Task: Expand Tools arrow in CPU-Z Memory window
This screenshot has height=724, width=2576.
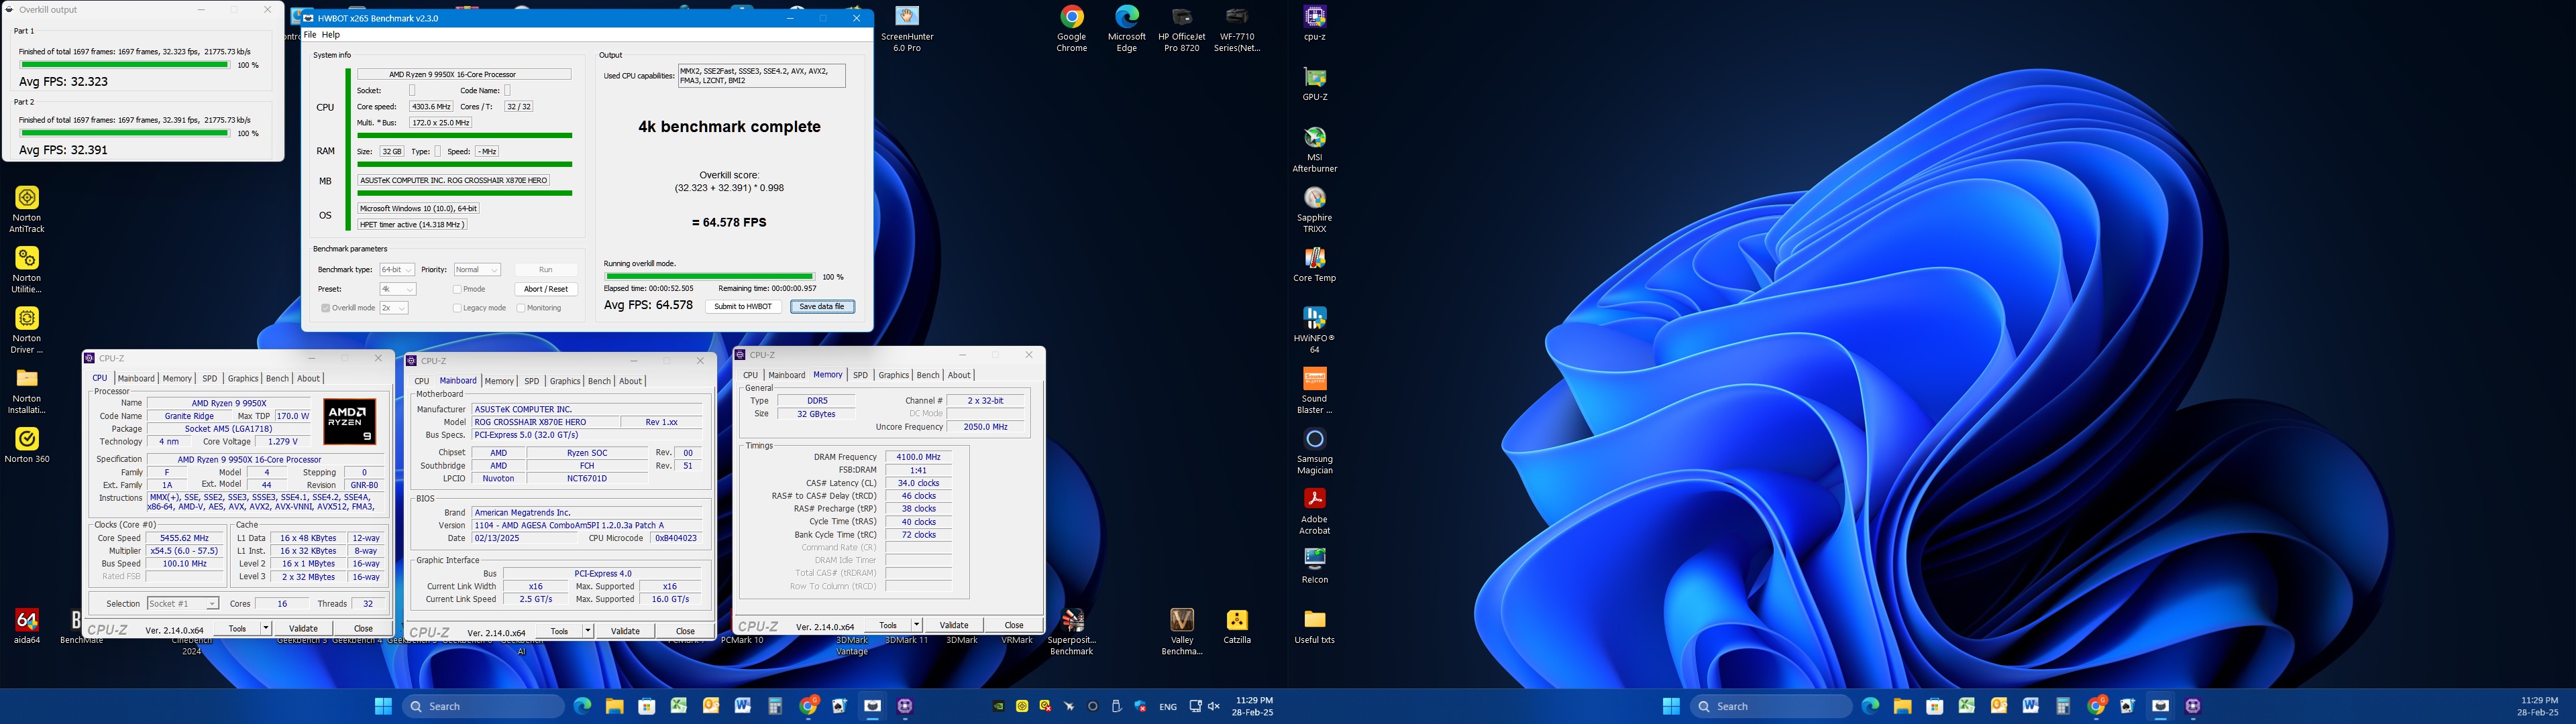Action: click(916, 625)
